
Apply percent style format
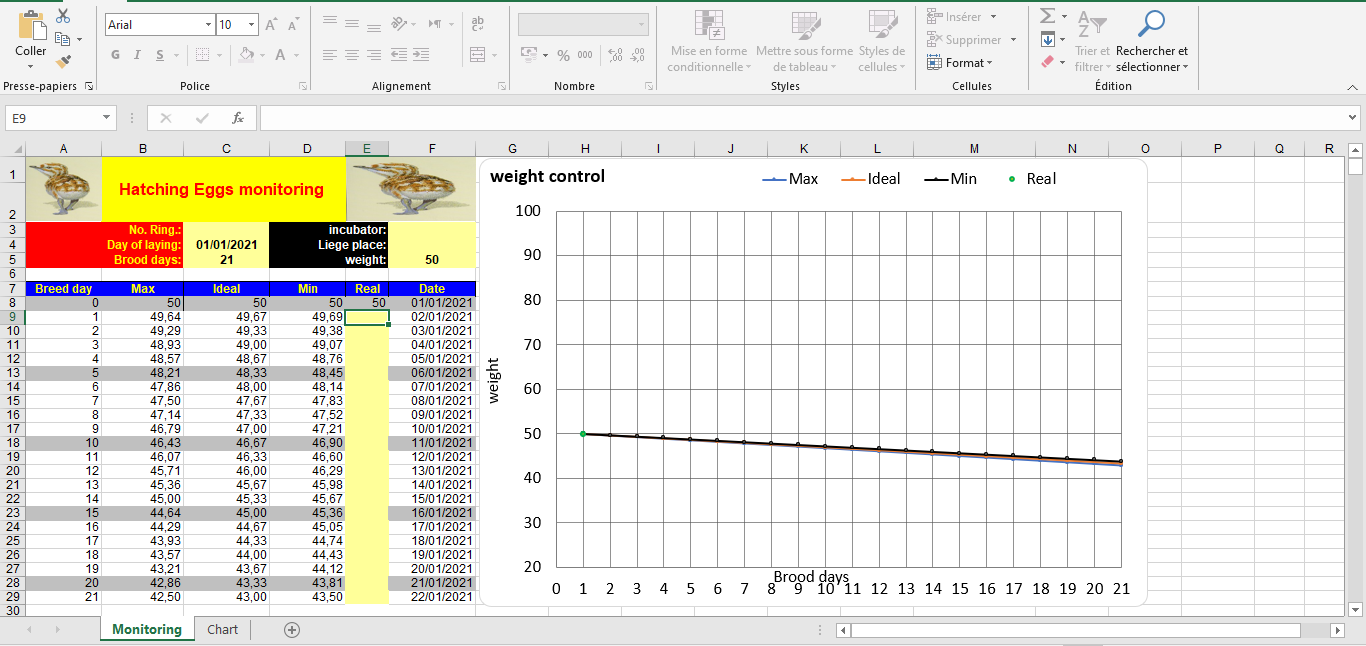(x=563, y=55)
